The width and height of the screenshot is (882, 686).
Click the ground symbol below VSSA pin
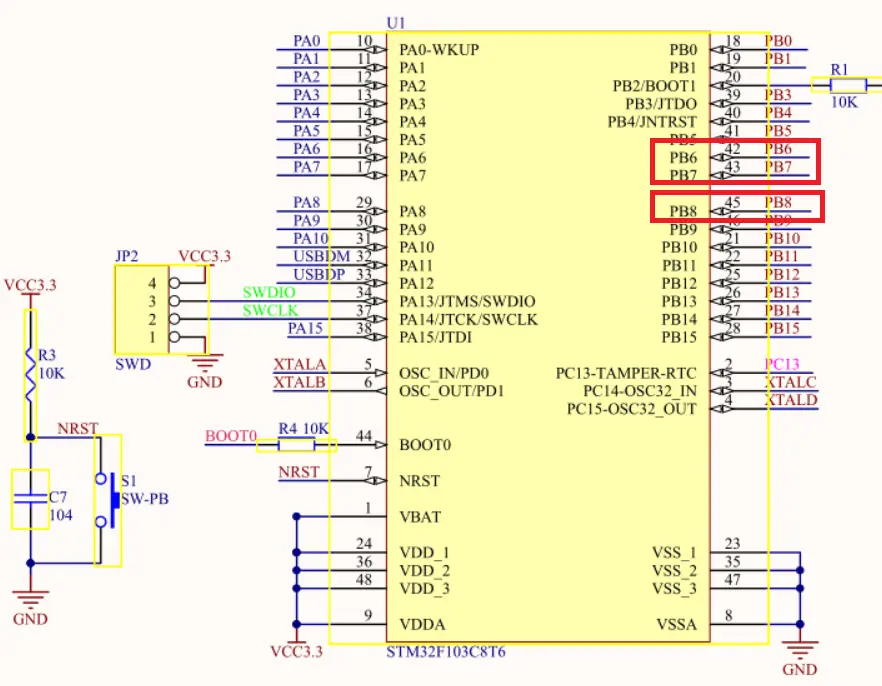[x=800, y=651]
